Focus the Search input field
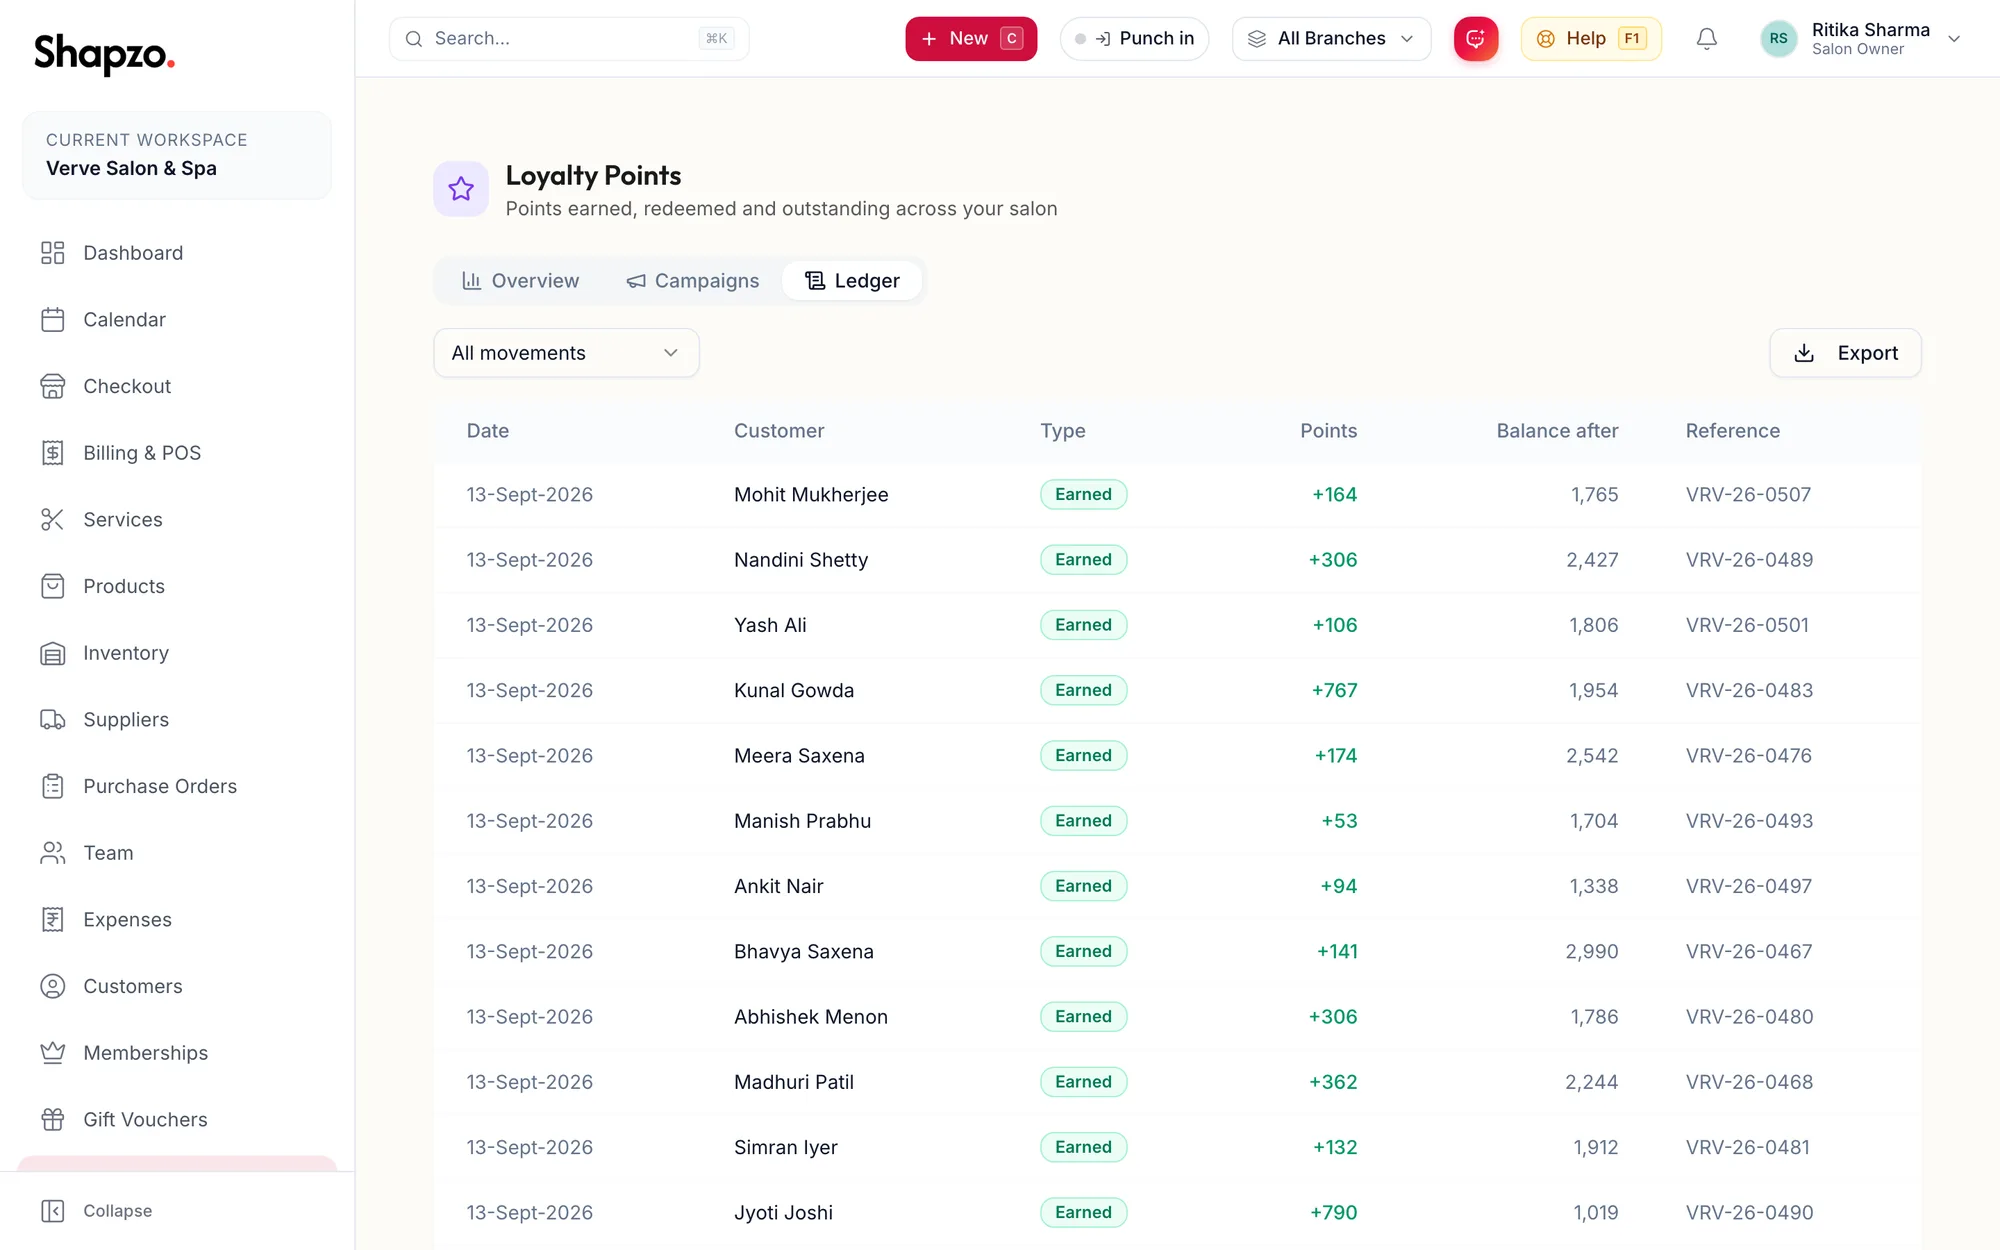2000x1250 pixels. click(x=569, y=39)
